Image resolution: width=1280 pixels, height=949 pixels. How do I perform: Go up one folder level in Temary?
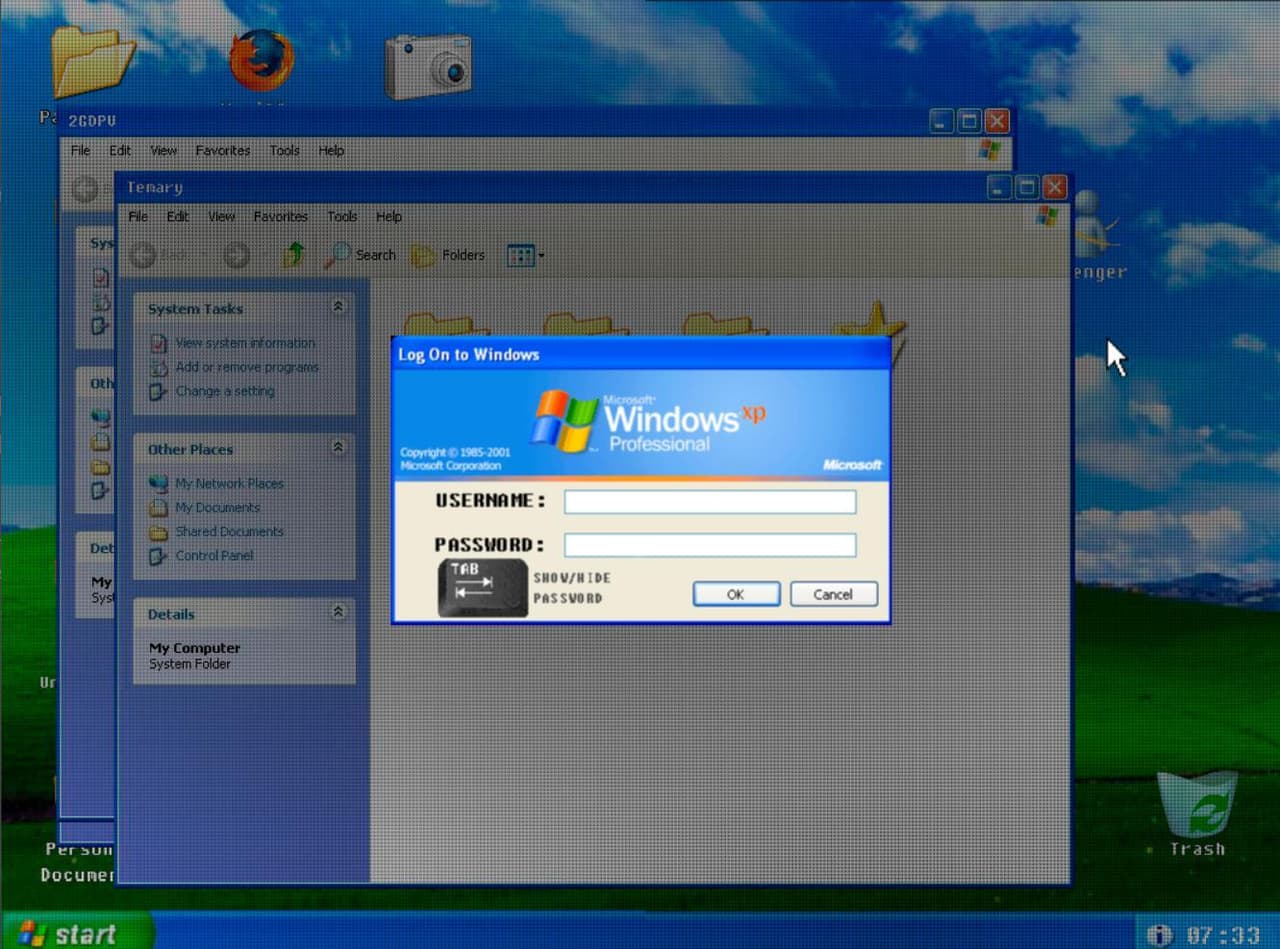pyautogui.click(x=293, y=255)
